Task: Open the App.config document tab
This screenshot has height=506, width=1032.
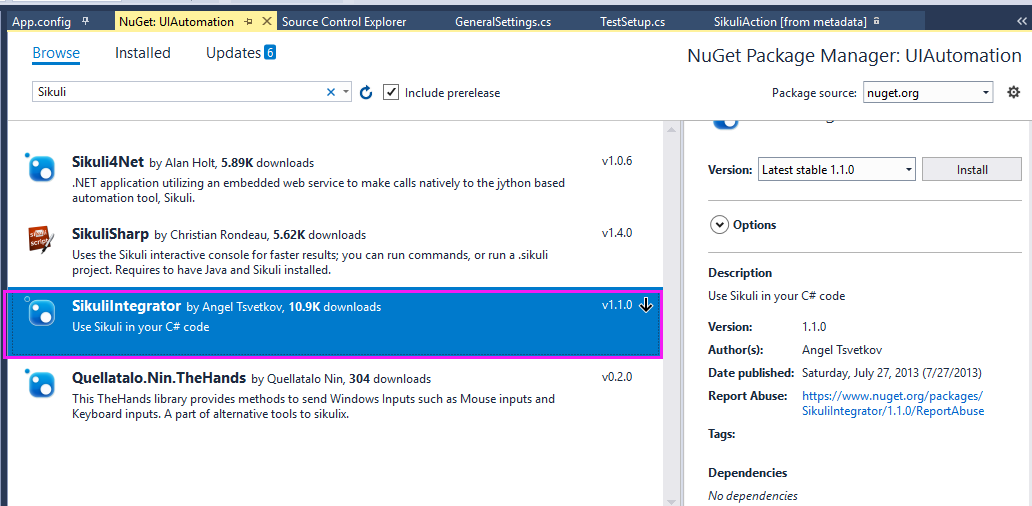Action: click(41, 22)
